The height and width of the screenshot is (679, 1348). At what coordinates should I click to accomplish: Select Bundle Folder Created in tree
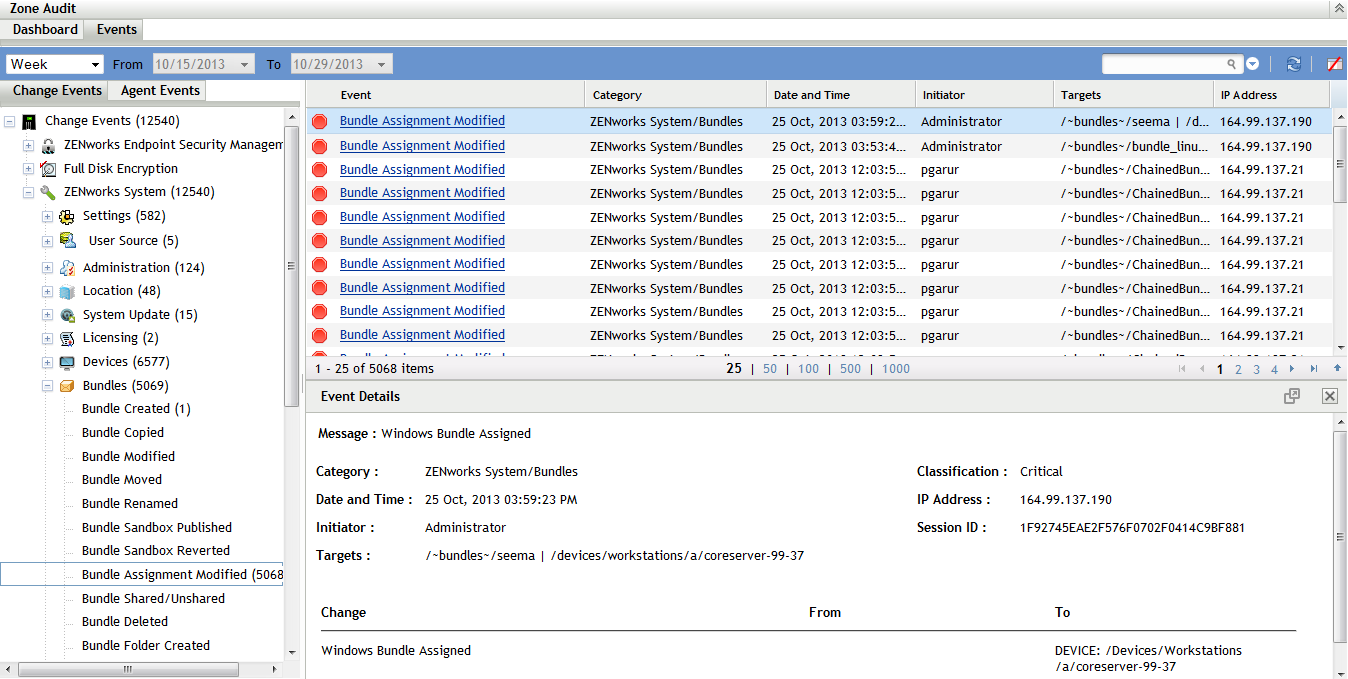click(146, 646)
